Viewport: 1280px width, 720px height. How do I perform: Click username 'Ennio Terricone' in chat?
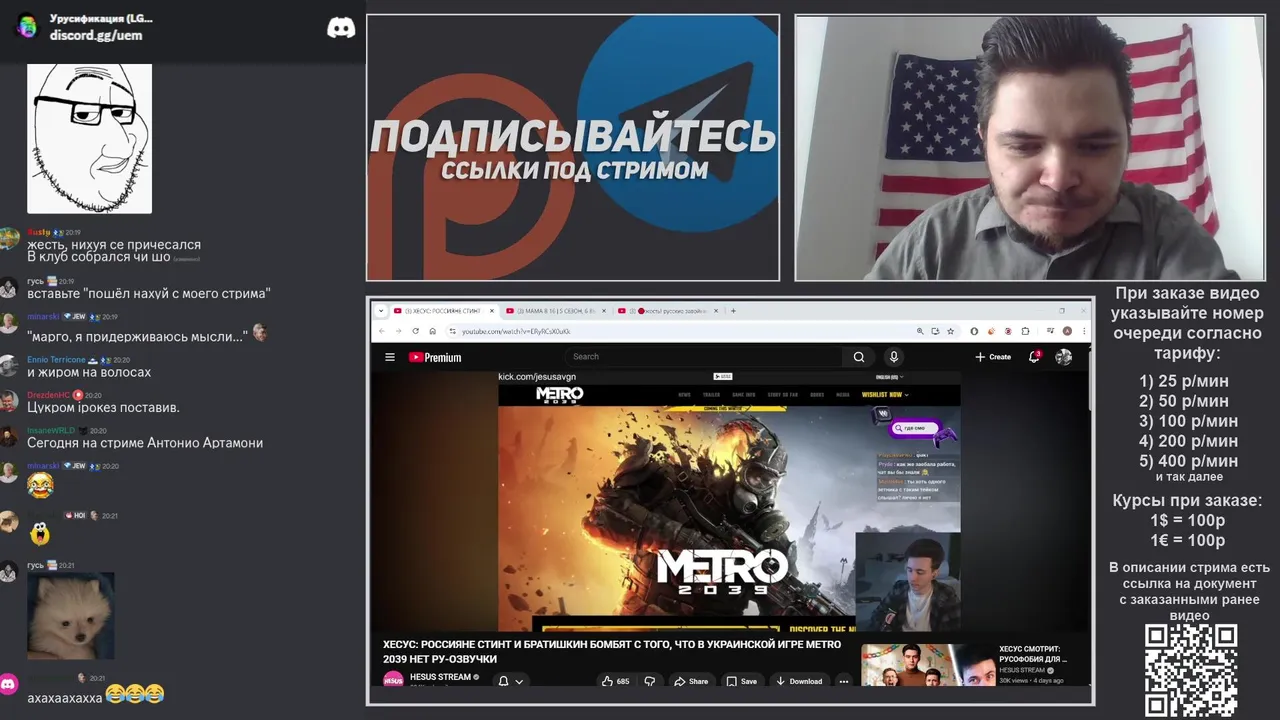pos(56,360)
